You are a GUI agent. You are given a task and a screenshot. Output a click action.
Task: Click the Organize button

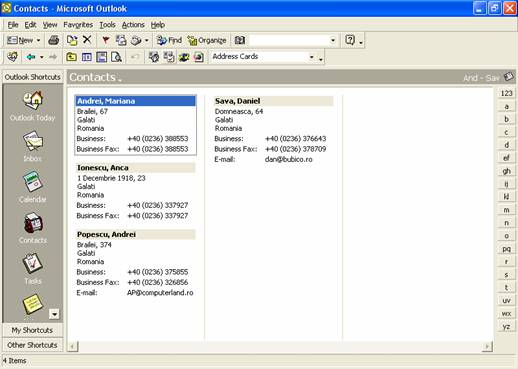207,40
